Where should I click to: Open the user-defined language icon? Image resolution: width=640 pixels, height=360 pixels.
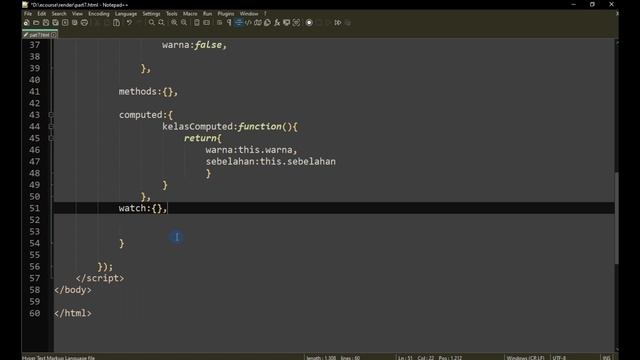(x=248, y=23)
